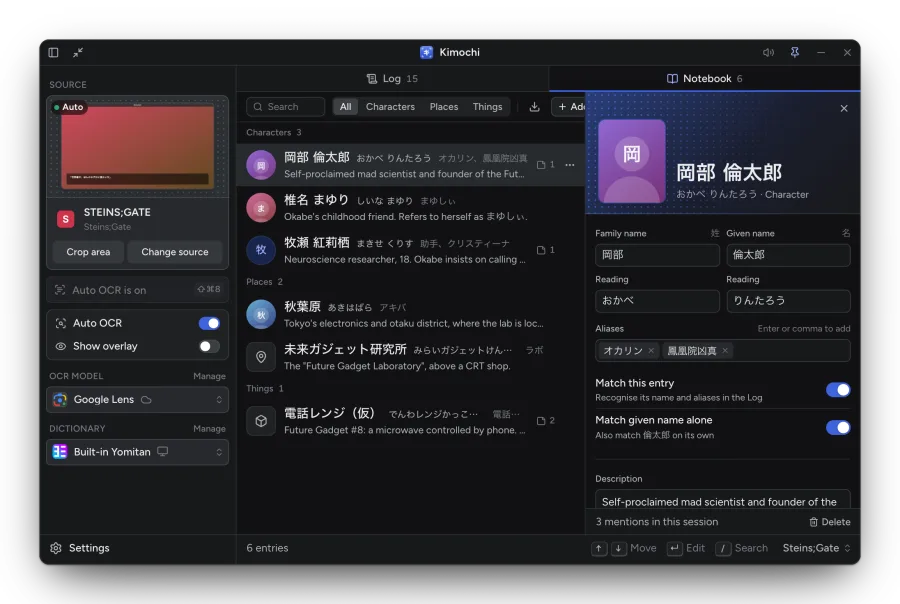
Task: Click the ま pink avatar
Action: click(261, 208)
